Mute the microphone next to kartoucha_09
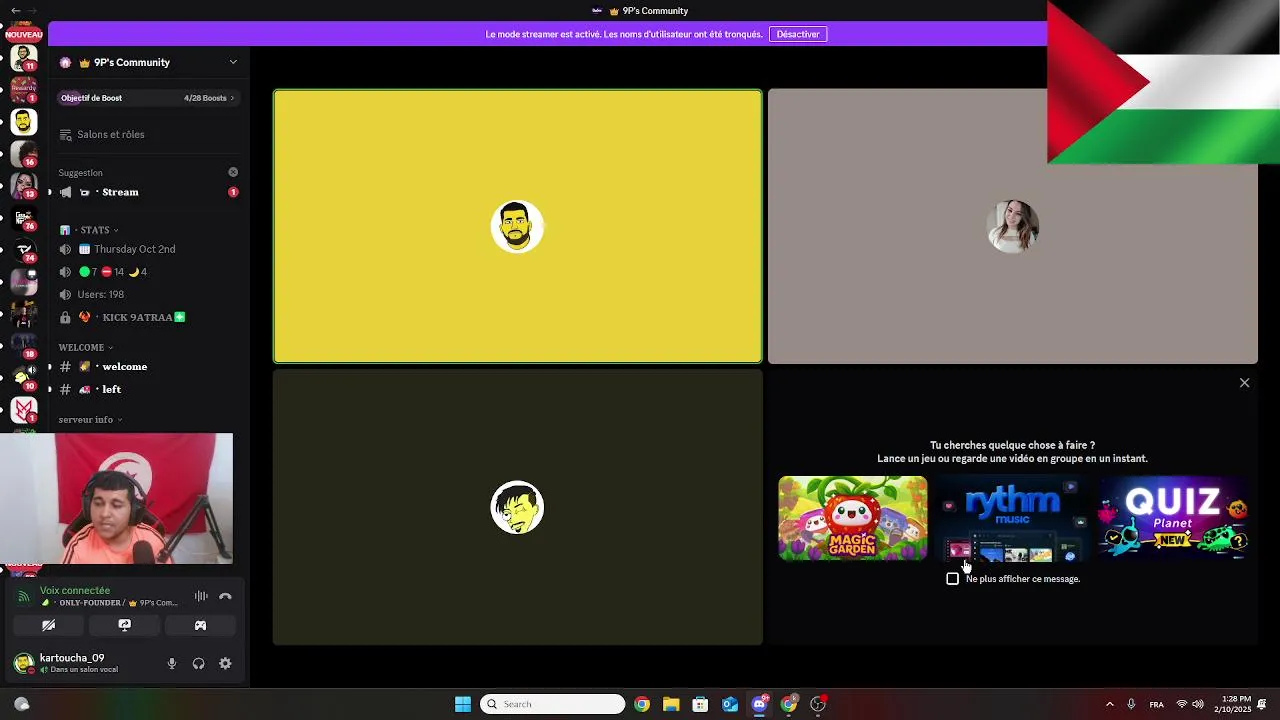The image size is (1280, 720). point(171,663)
